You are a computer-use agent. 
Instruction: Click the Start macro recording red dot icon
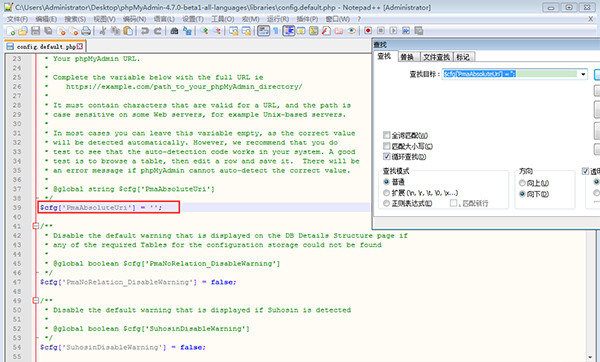point(368,31)
